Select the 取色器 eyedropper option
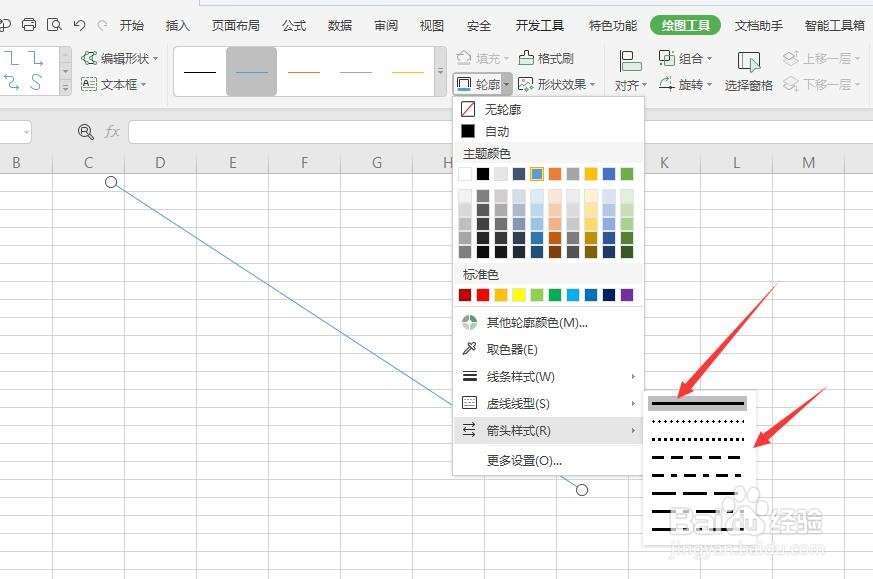Viewport: 873px width, 579px height. coord(513,349)
